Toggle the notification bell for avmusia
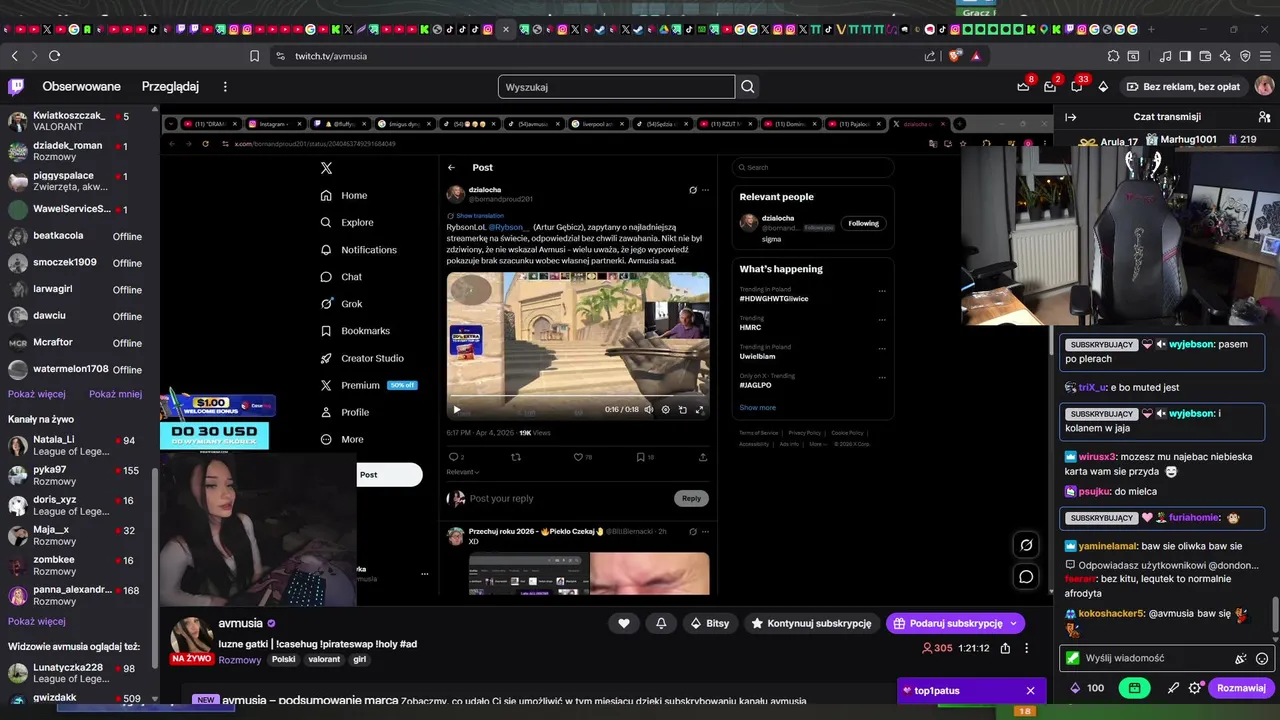1280x720 pixels. pyautogui.click(x=661, y=623)
